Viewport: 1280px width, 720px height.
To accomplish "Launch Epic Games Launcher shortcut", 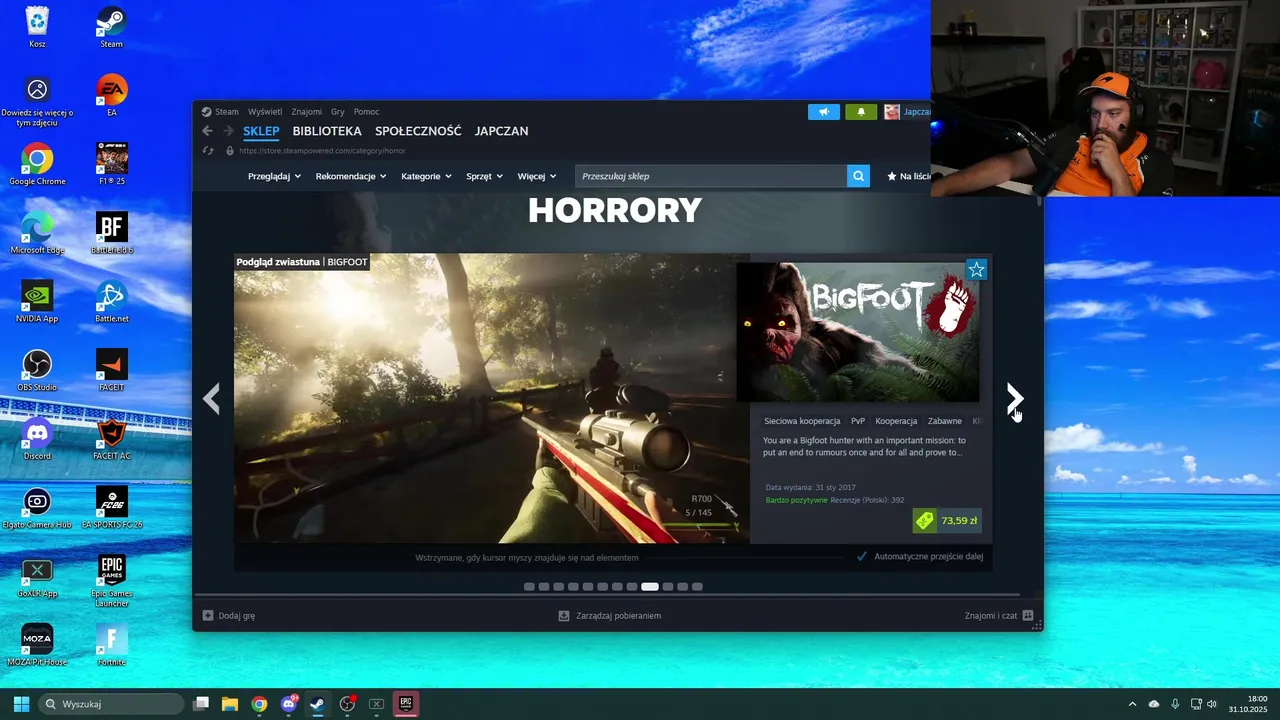I will tap(111, 581).
